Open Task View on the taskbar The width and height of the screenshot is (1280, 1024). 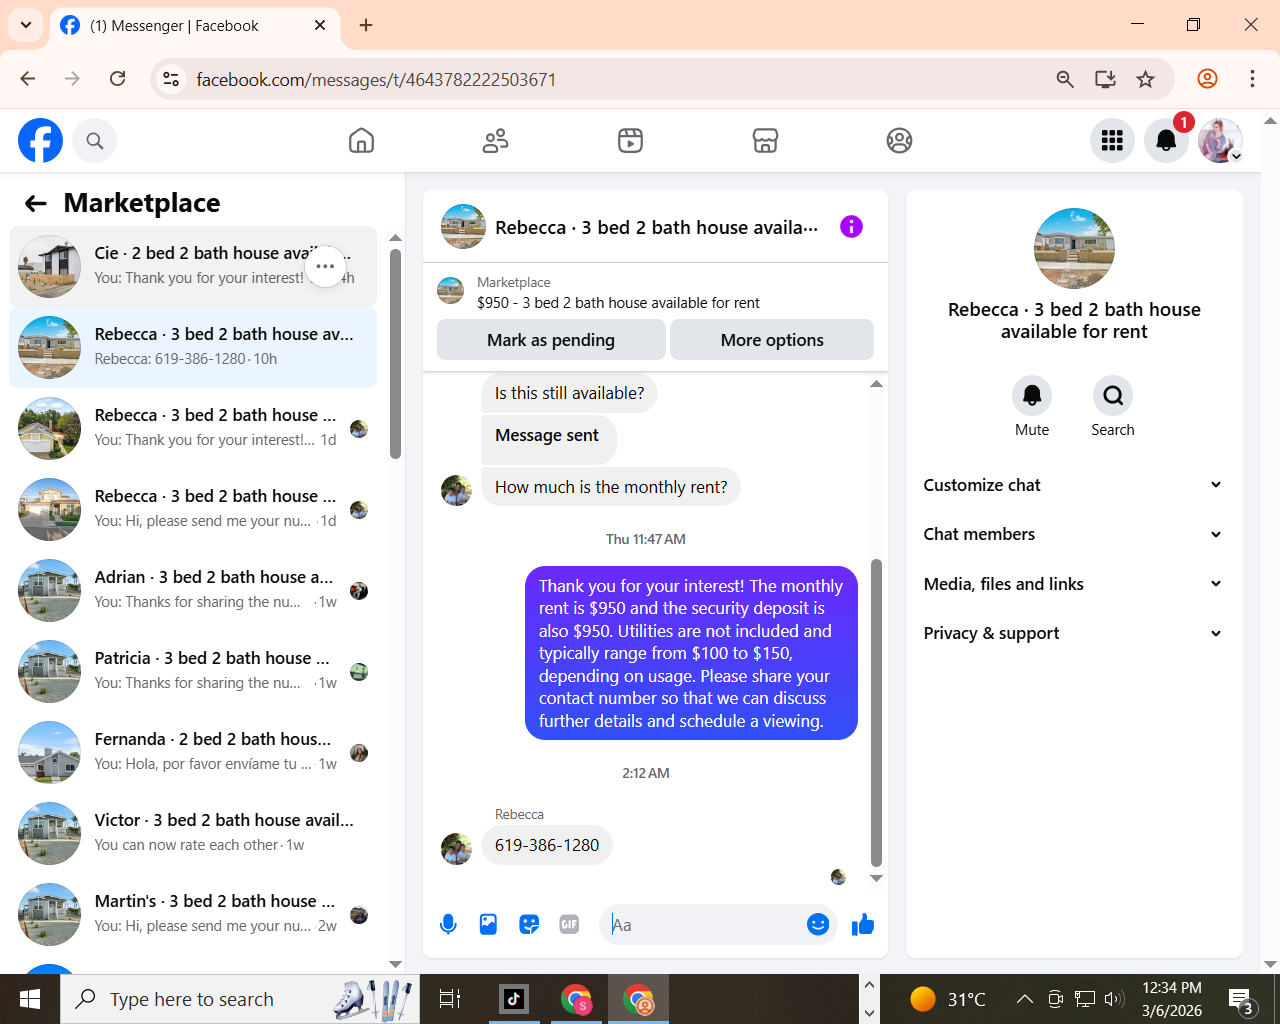pyautogui.click(x=450, y=999)
